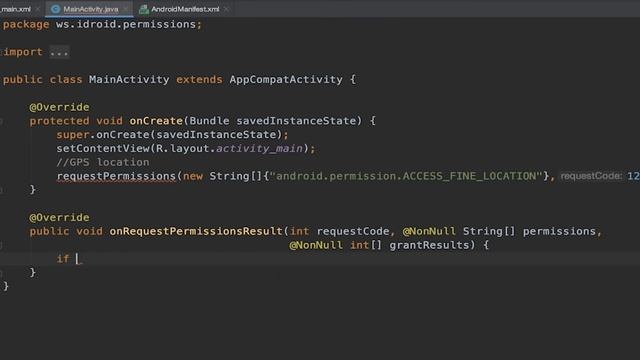
Task: Click the grantResults parameter
Action: pyautogui.click(x=429, y=245)
